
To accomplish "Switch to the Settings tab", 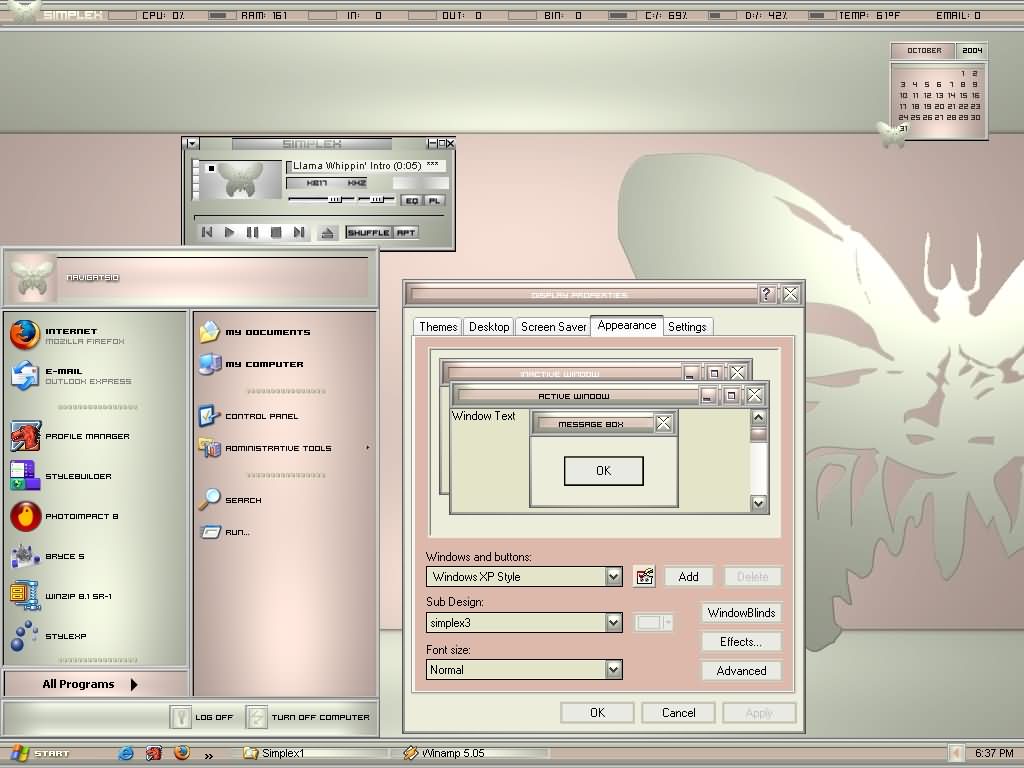I will 687,327.
